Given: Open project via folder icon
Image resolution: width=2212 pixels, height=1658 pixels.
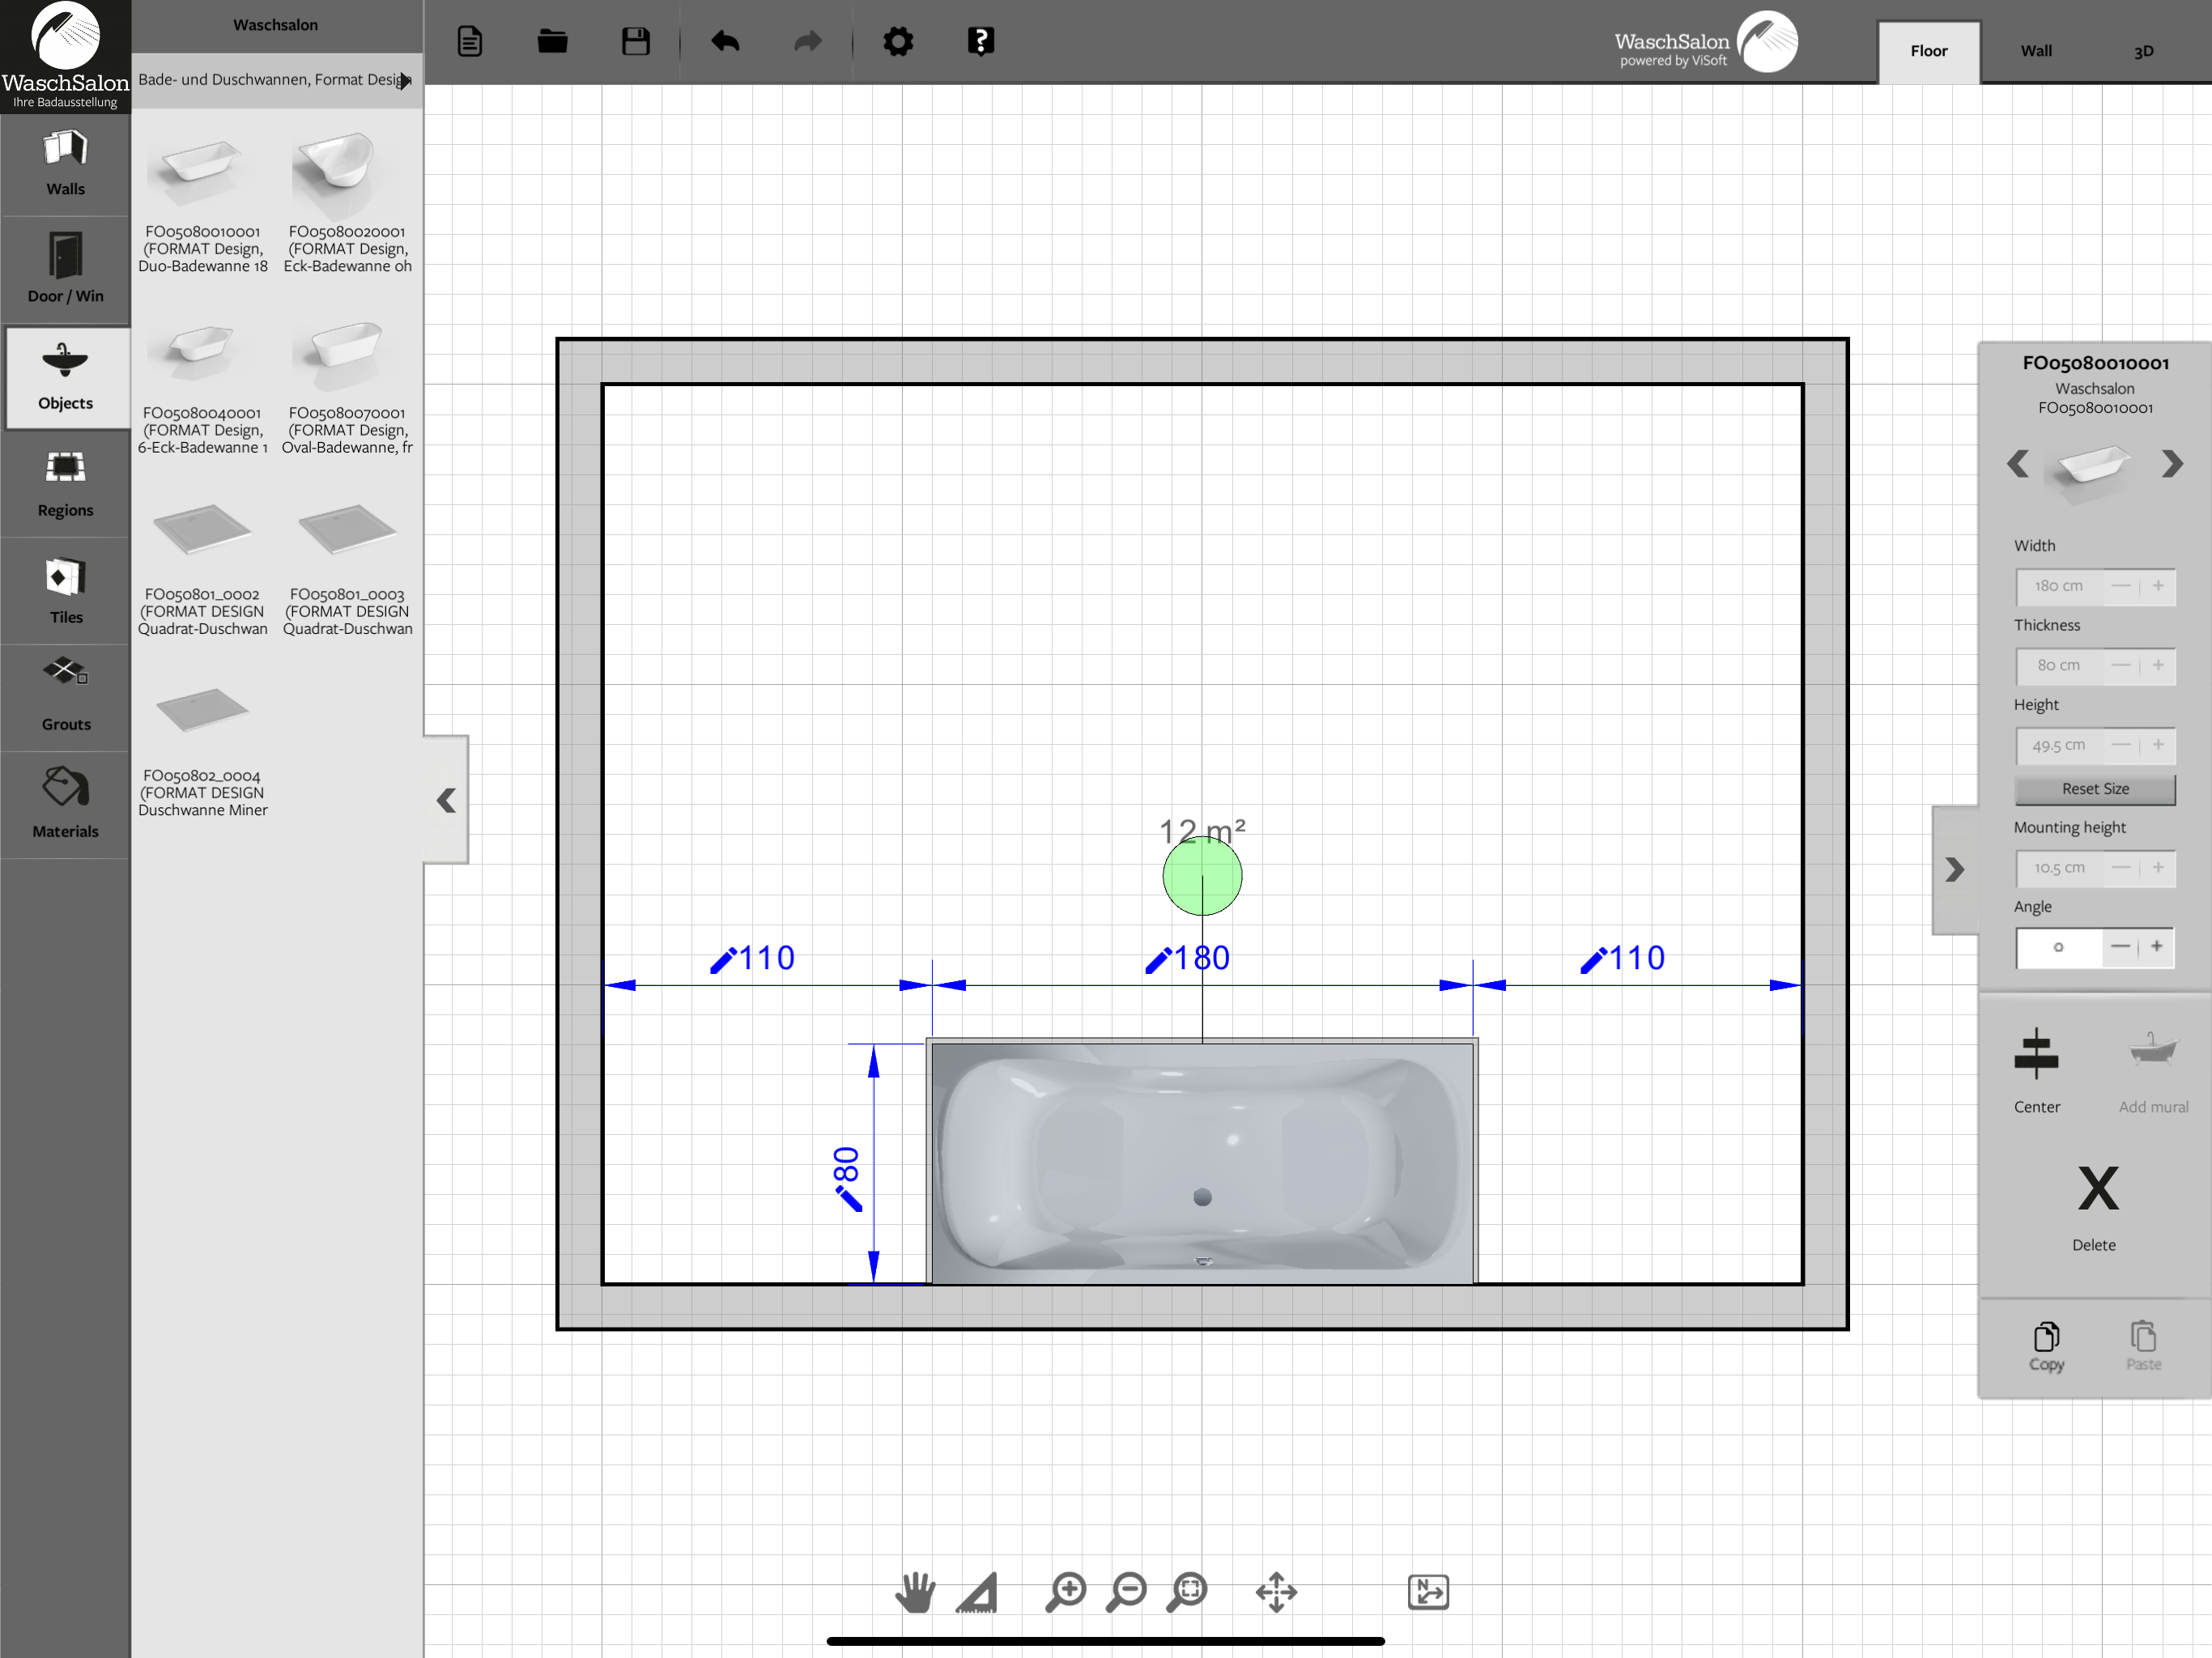Looking at the screenshot, I should 552,41.
